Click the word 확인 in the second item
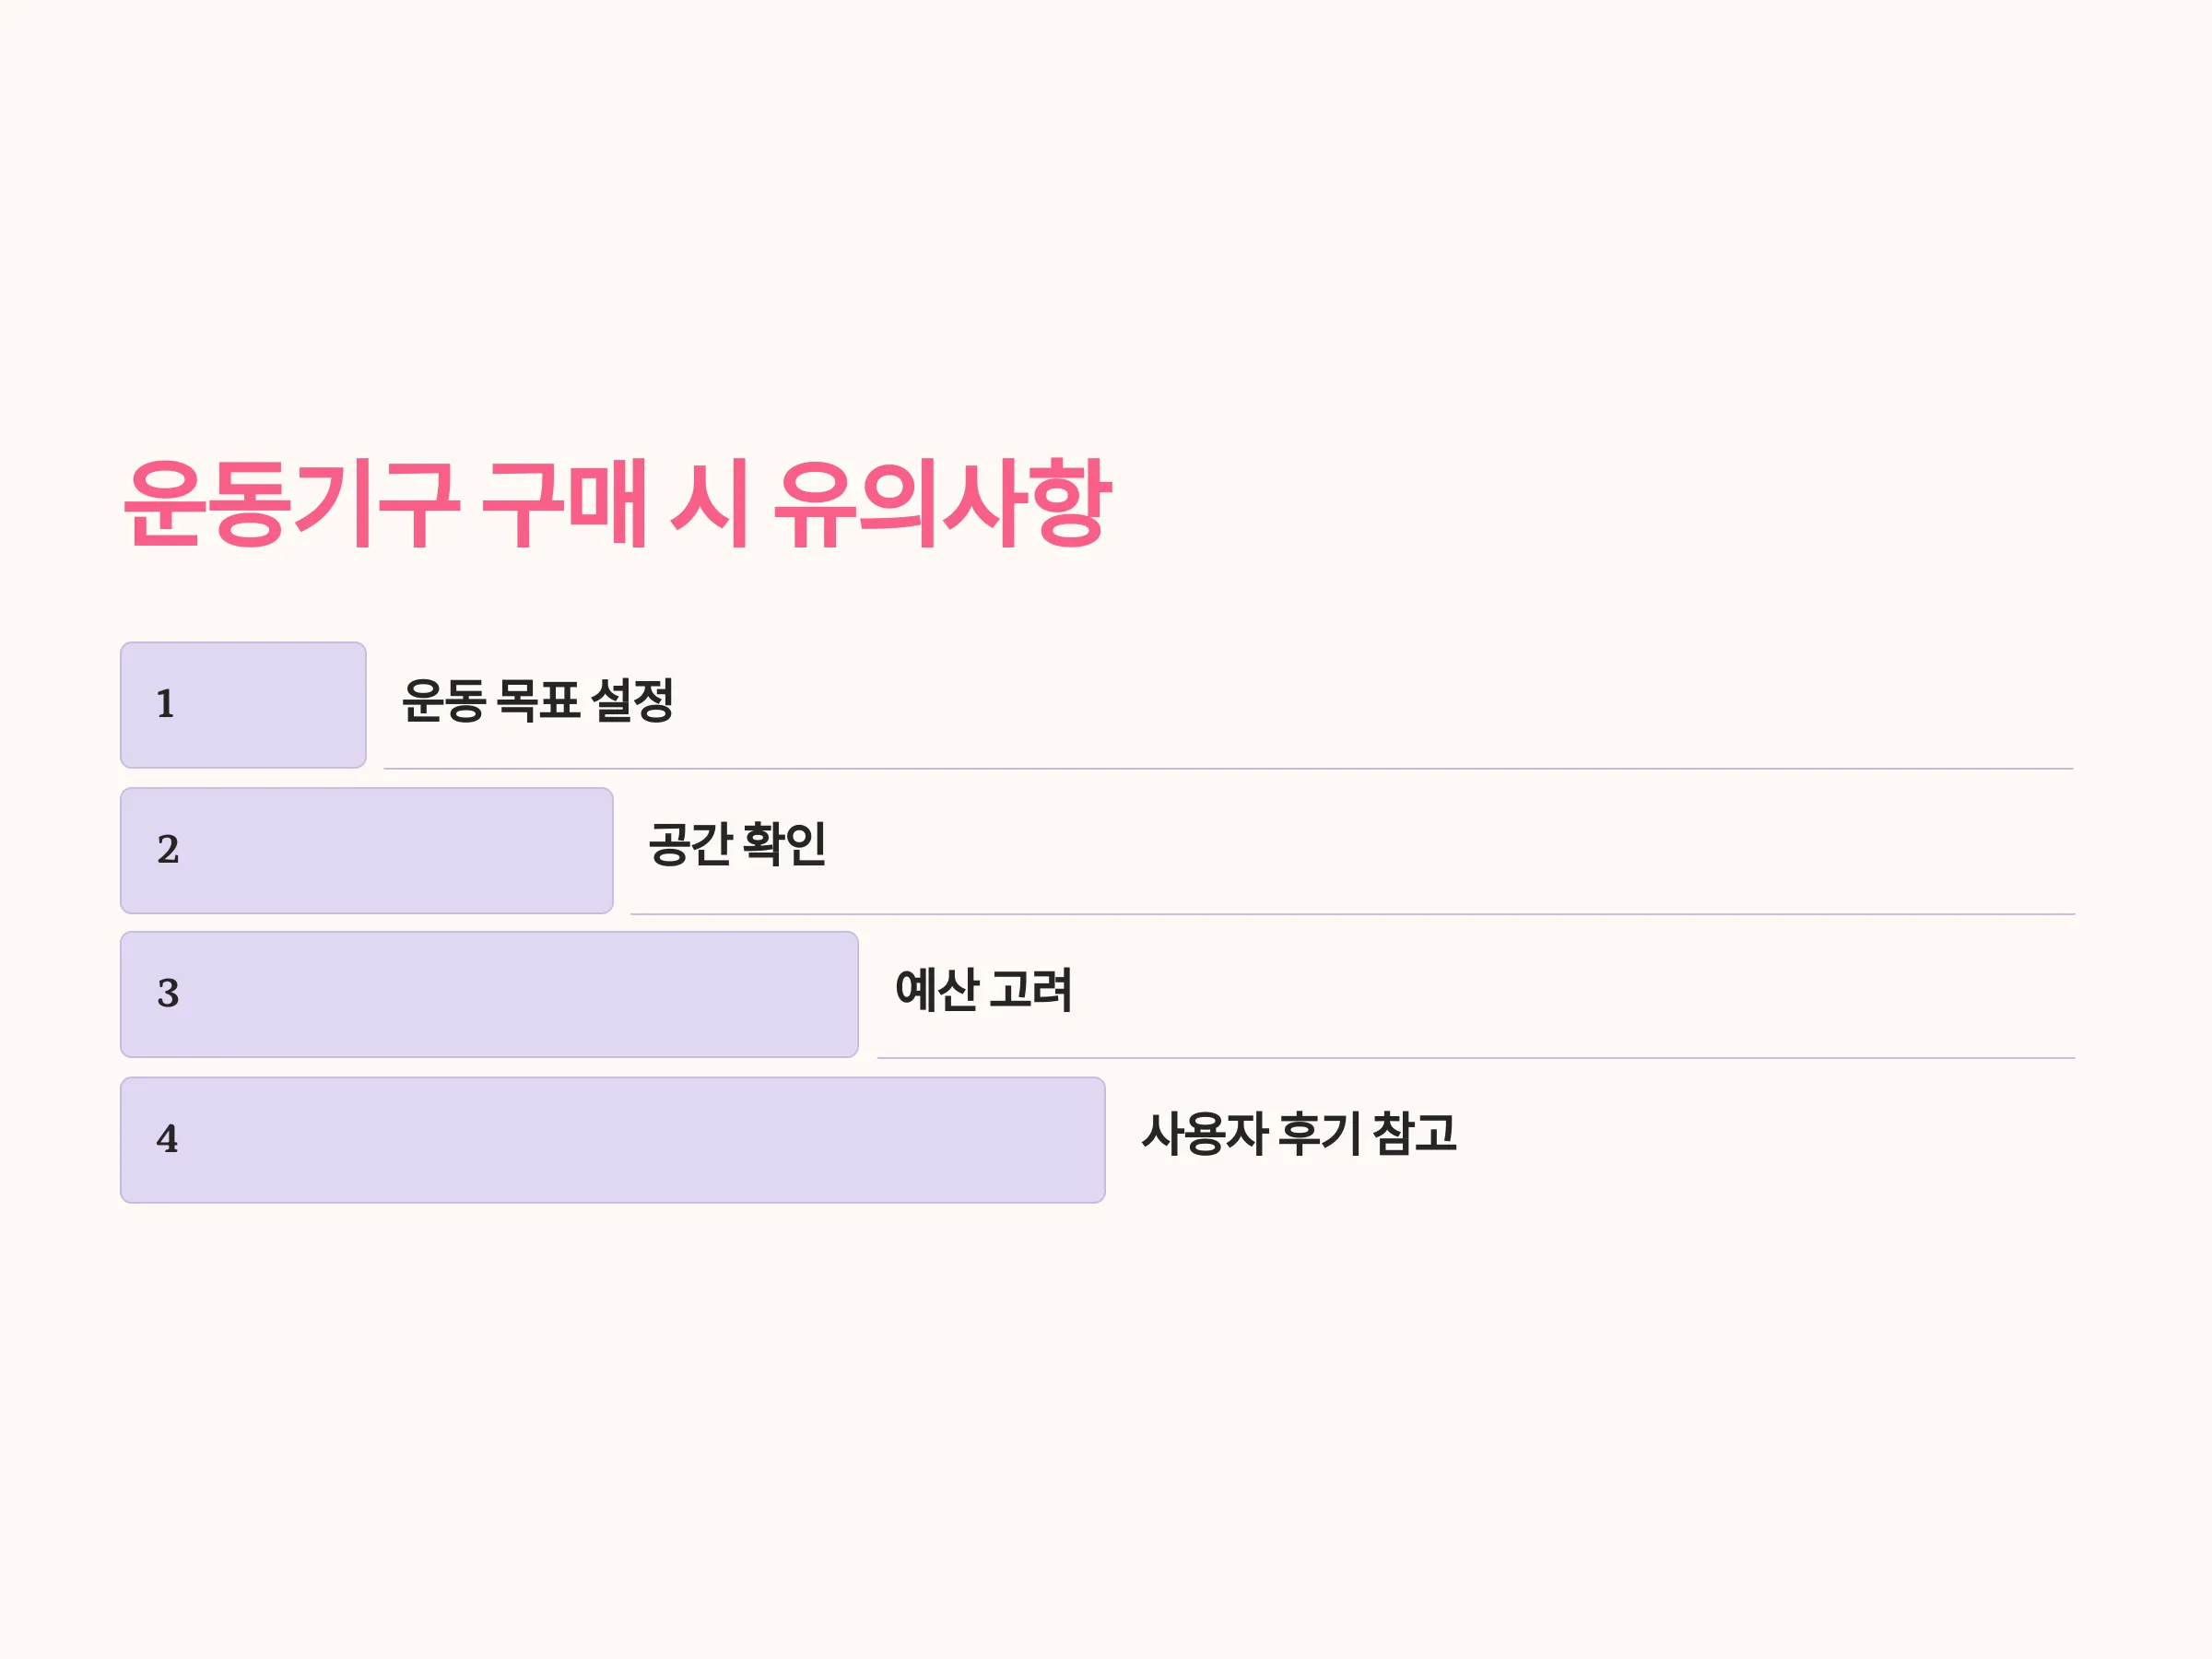The height and width of the screenshot is (1659, 2212). 784,844
